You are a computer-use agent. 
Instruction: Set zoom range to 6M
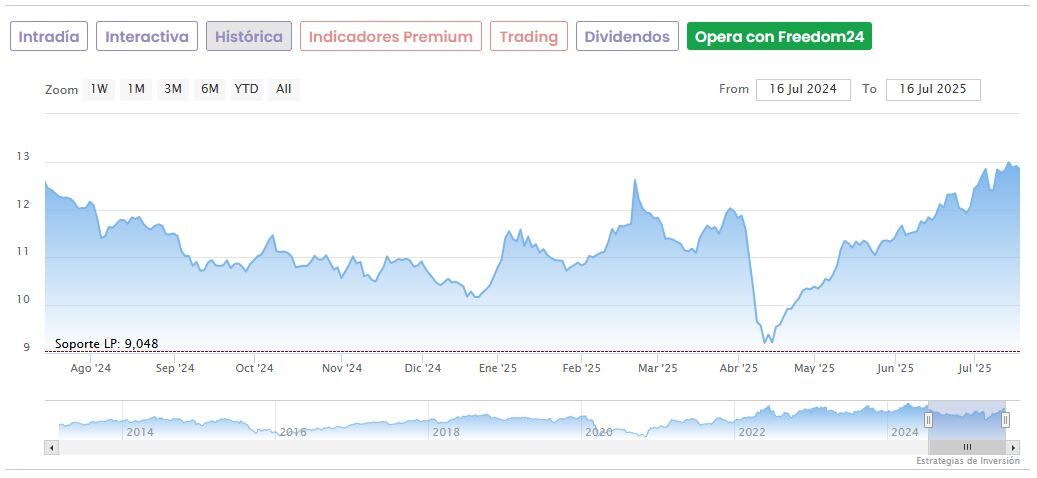coord(209,89)
